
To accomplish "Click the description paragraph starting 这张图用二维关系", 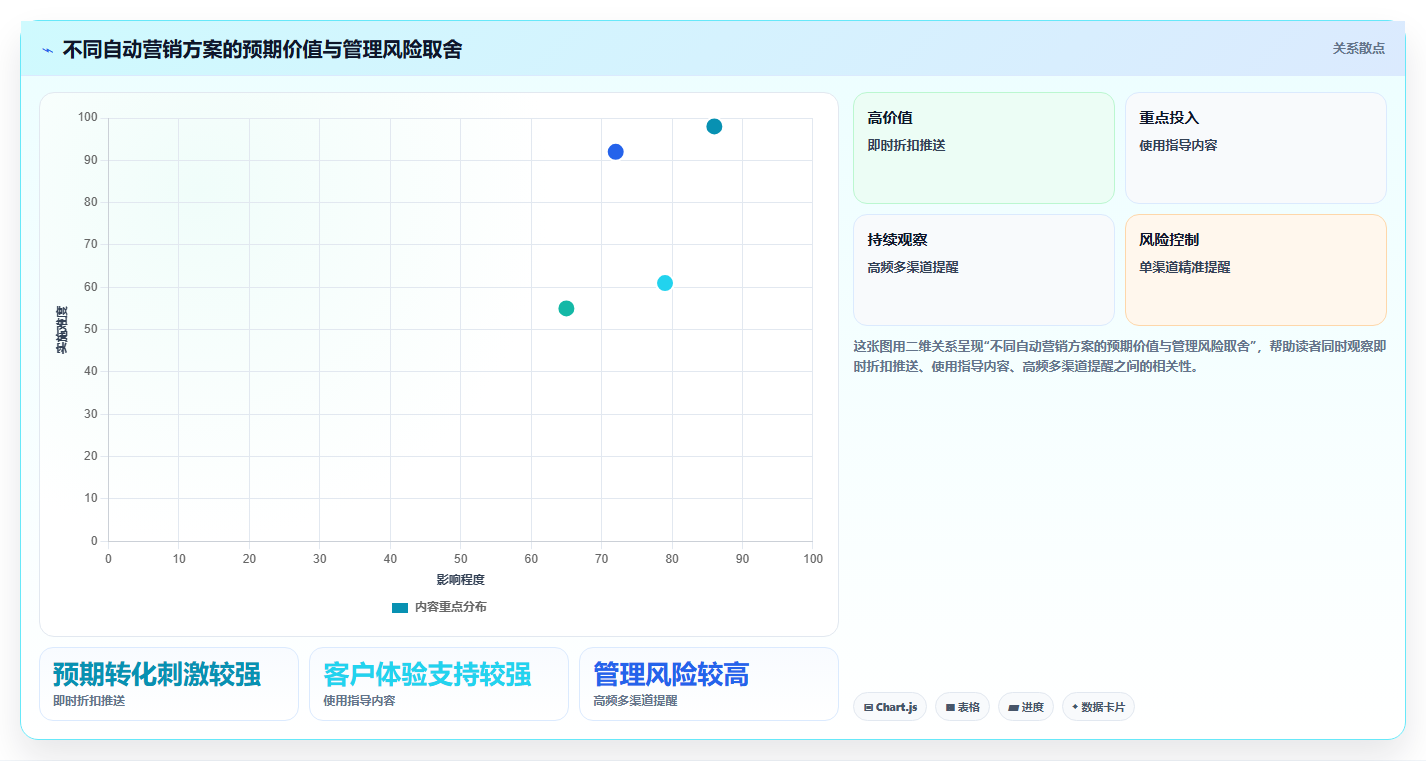I will (x=1120, y=356).
